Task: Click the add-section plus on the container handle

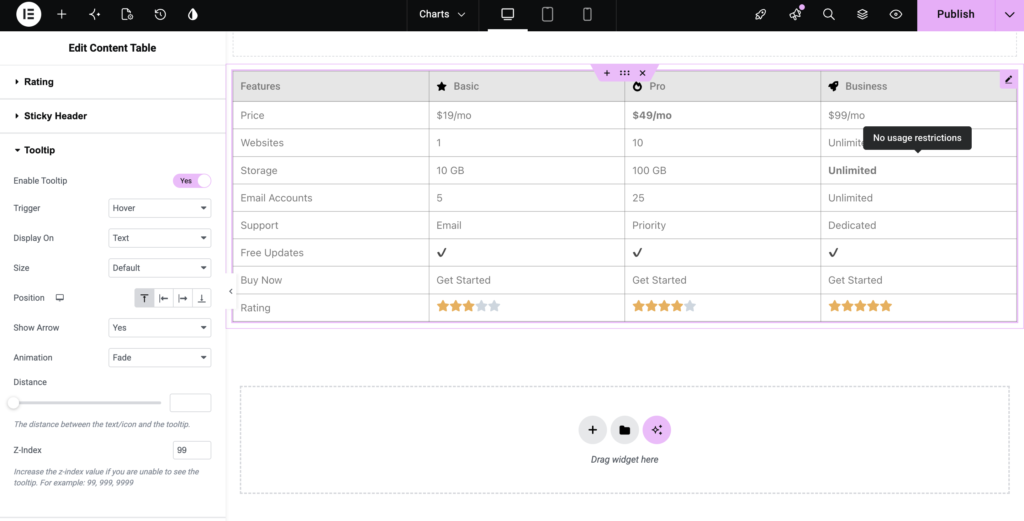Action: [x=607, y=73]
